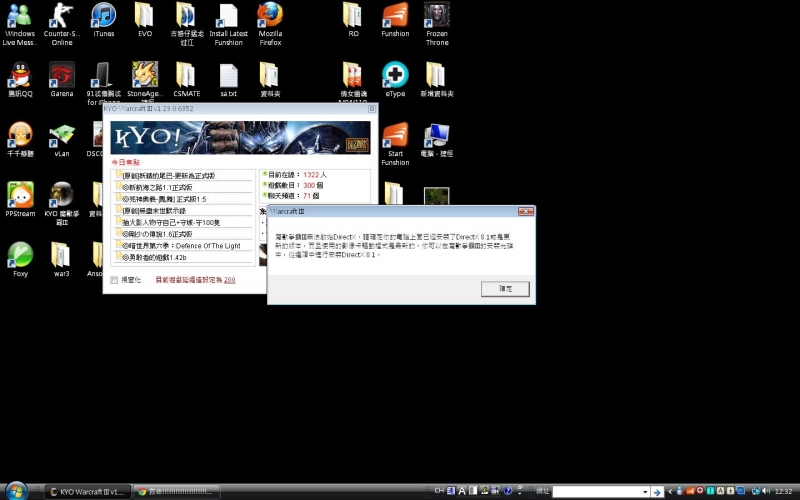Switch to KYO Warcraft III taskbar button
Screen dimensions: 800x500
pos(88,492)
